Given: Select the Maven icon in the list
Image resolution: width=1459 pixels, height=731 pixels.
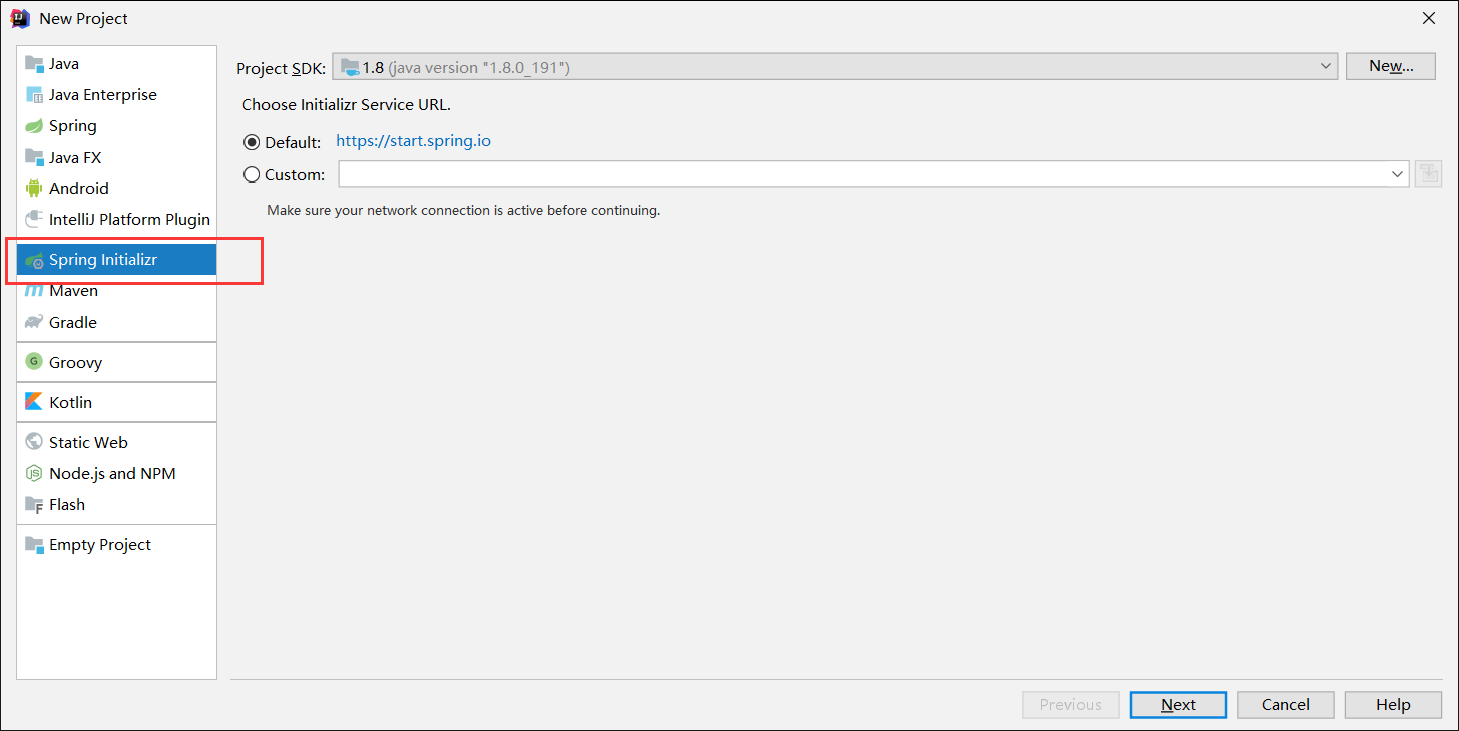Looking at the screenshot, I should [34, 291].
